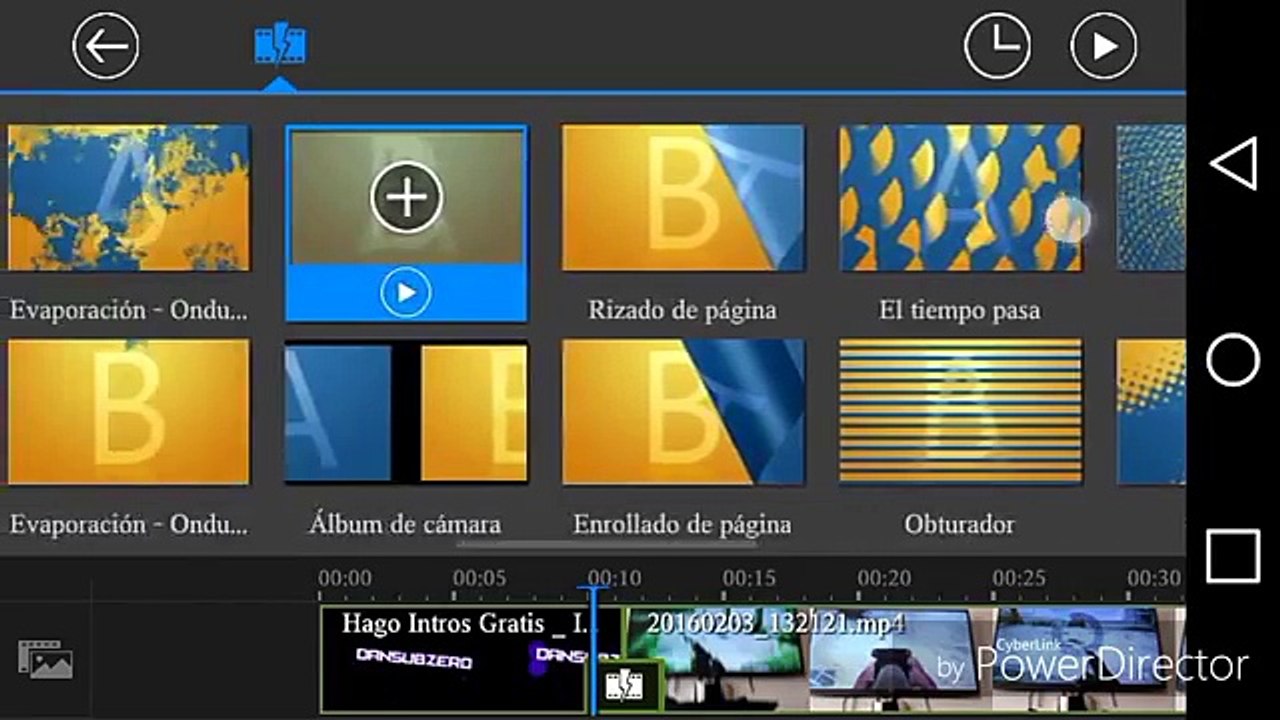Click the 00:00 mark on ruler
Viewport: 1280px width, 720px height.
(x=345, y=578)
